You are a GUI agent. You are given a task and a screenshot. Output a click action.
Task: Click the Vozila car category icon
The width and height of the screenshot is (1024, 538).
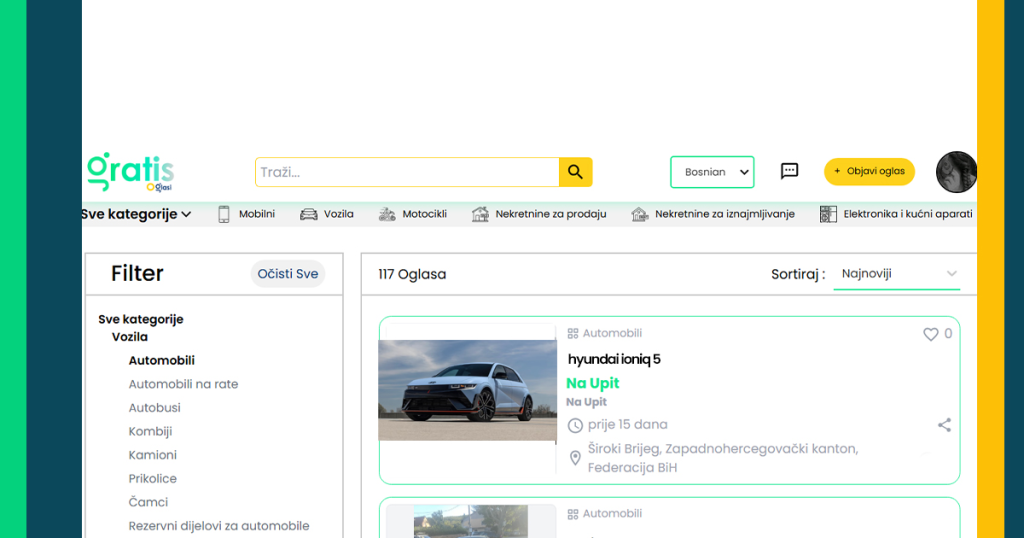coord(309,214)
